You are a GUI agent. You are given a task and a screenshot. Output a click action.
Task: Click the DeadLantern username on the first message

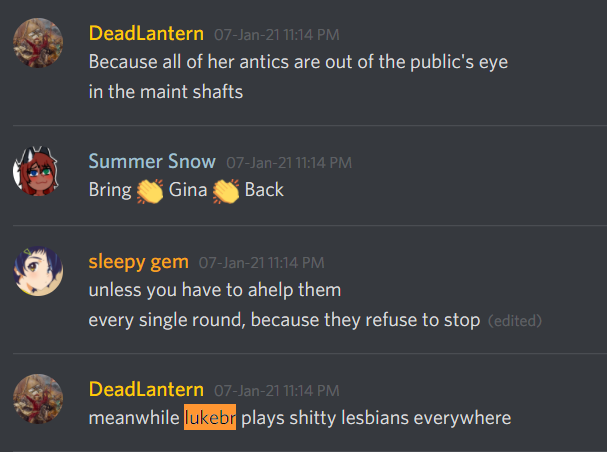click(x=146, y=34)
